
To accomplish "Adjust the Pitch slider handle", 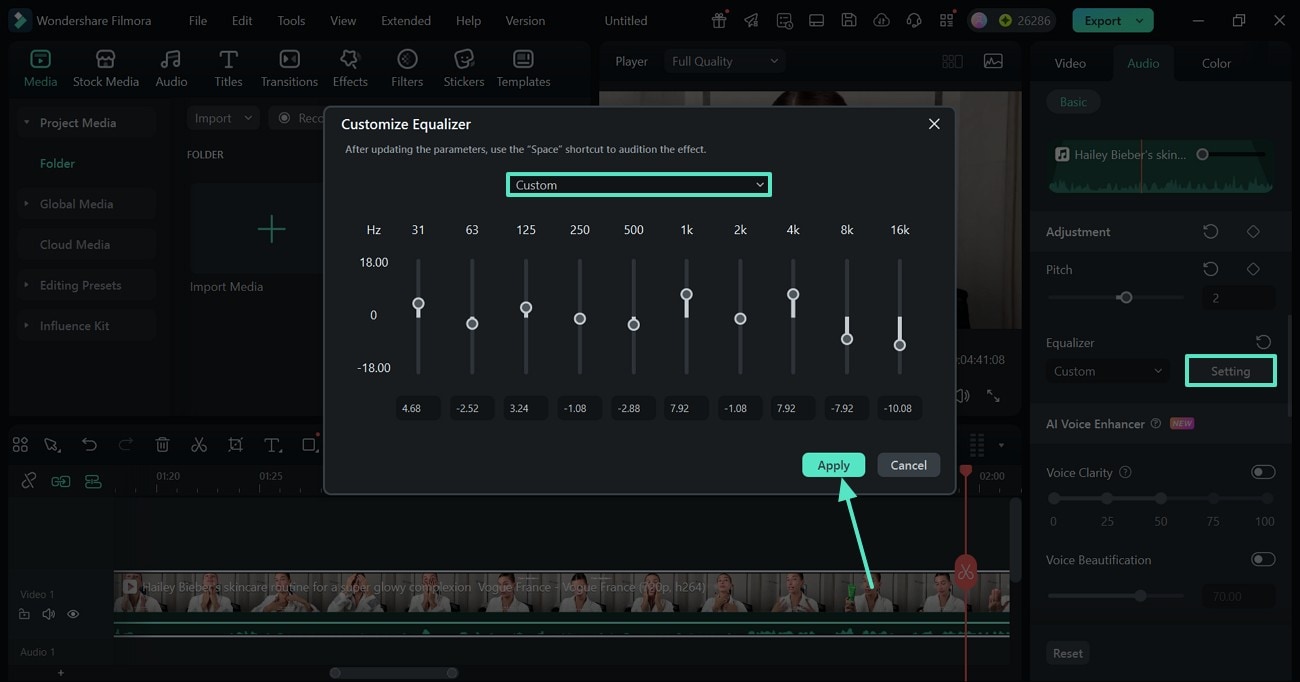I will (x=1126, y=297).
